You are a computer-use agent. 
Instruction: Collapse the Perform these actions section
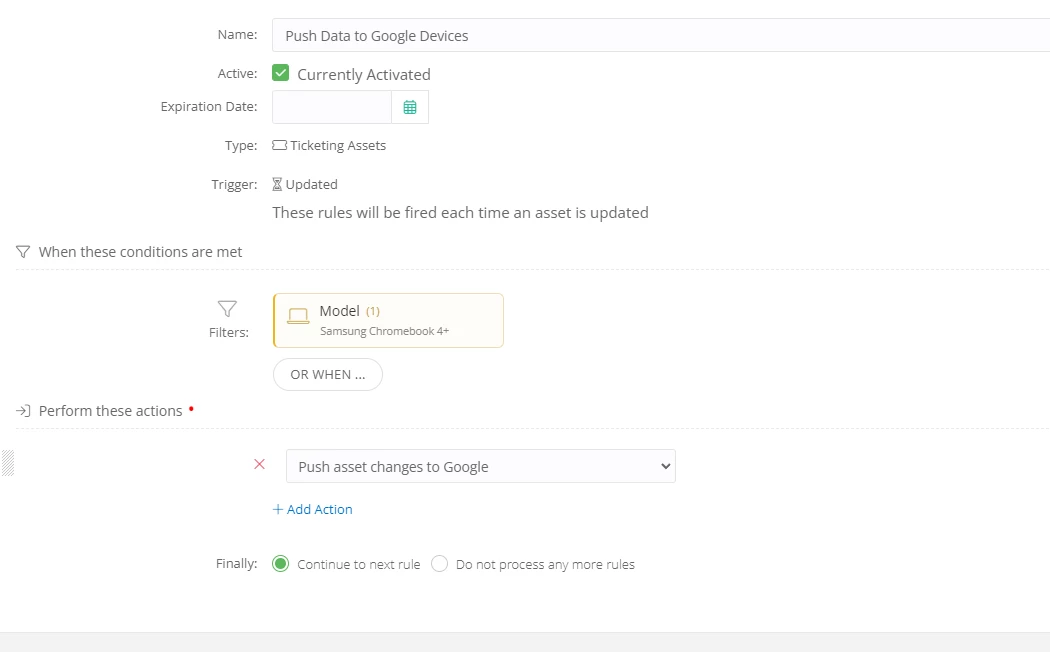tap(110, 411)
